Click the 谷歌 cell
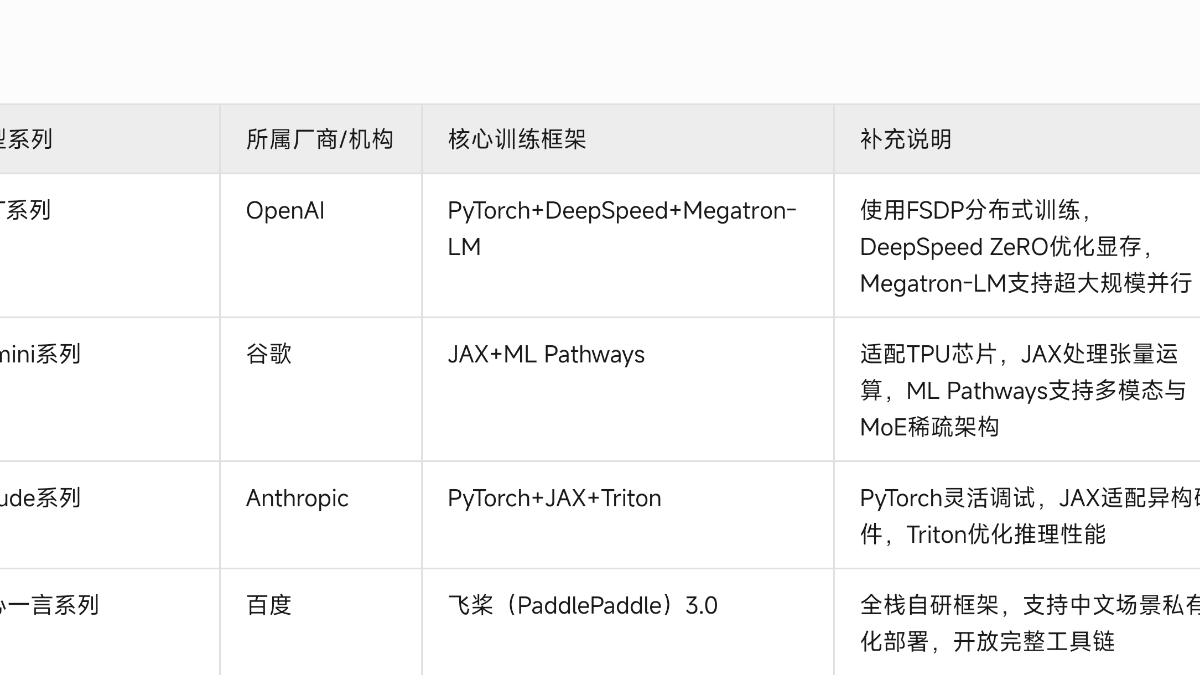1200x675 pixels. tap(321, 390)
